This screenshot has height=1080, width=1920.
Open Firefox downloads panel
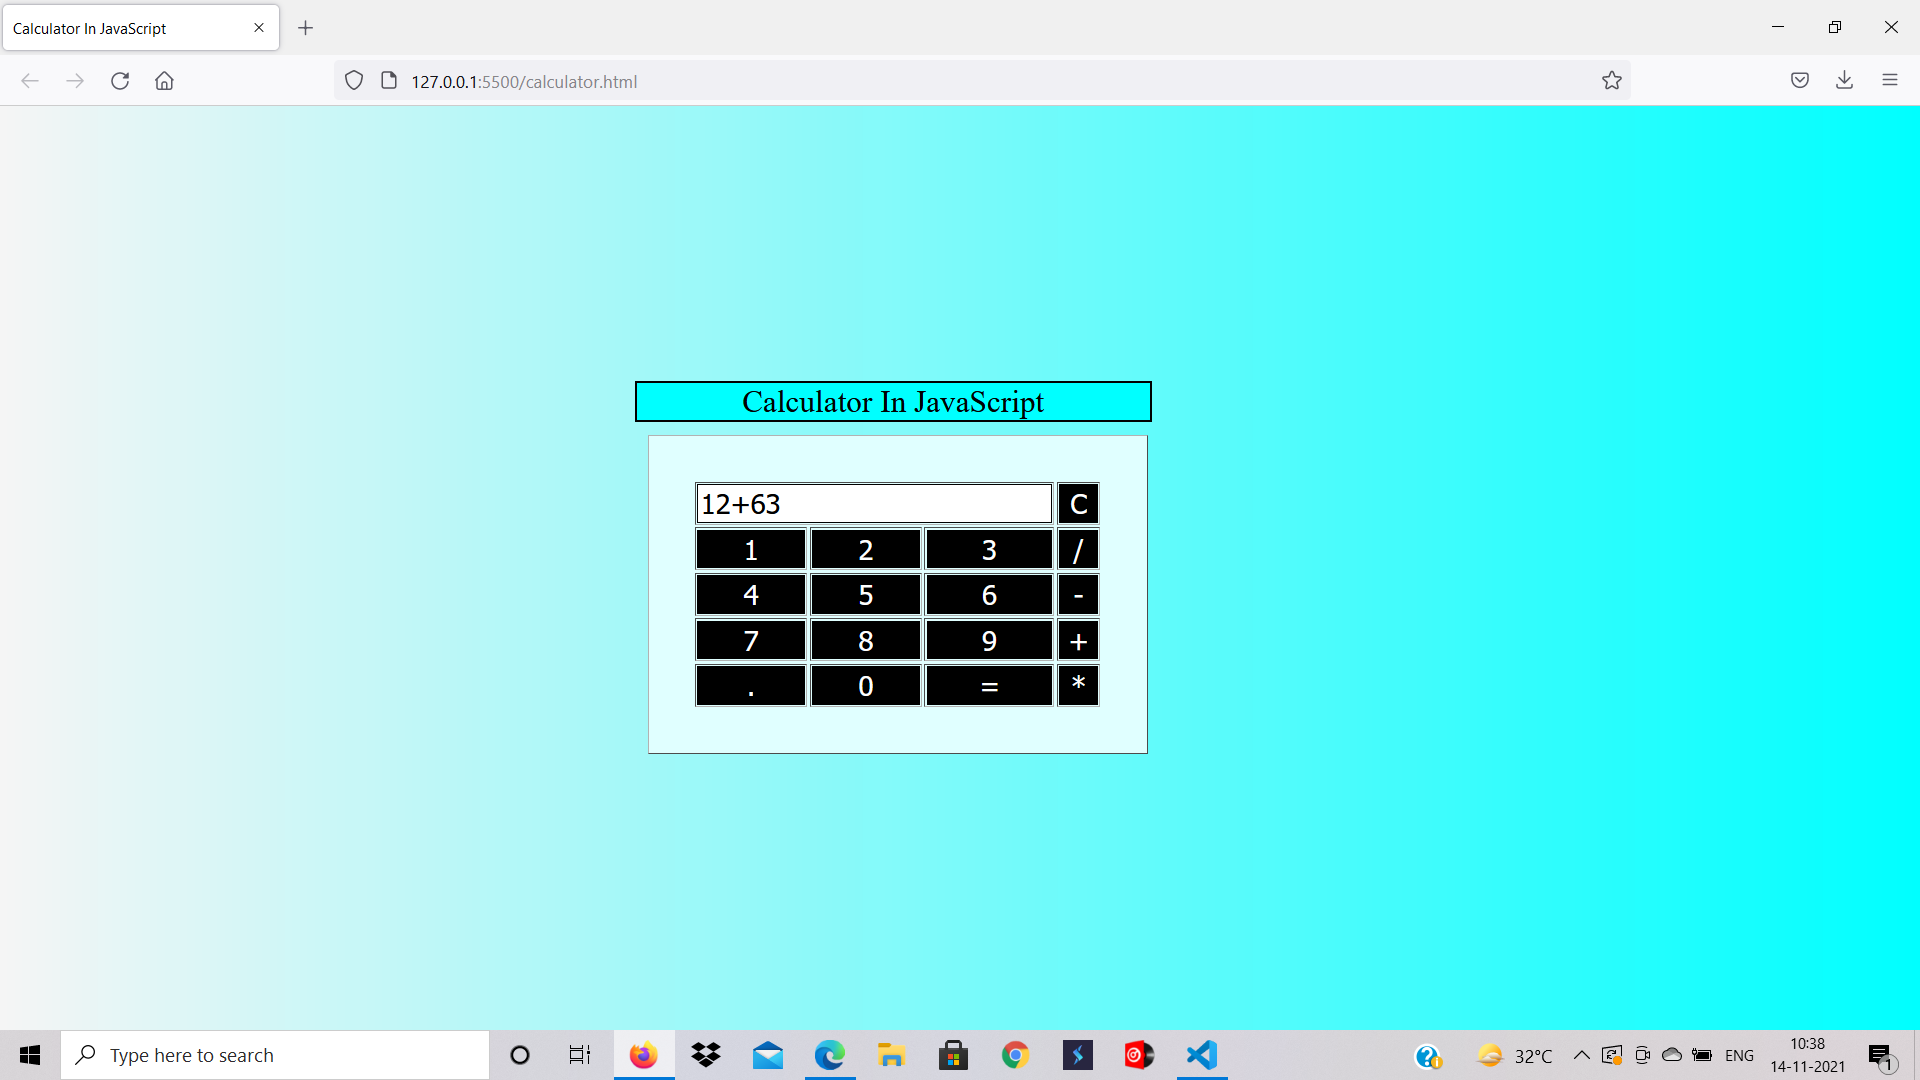[1844, 81]
